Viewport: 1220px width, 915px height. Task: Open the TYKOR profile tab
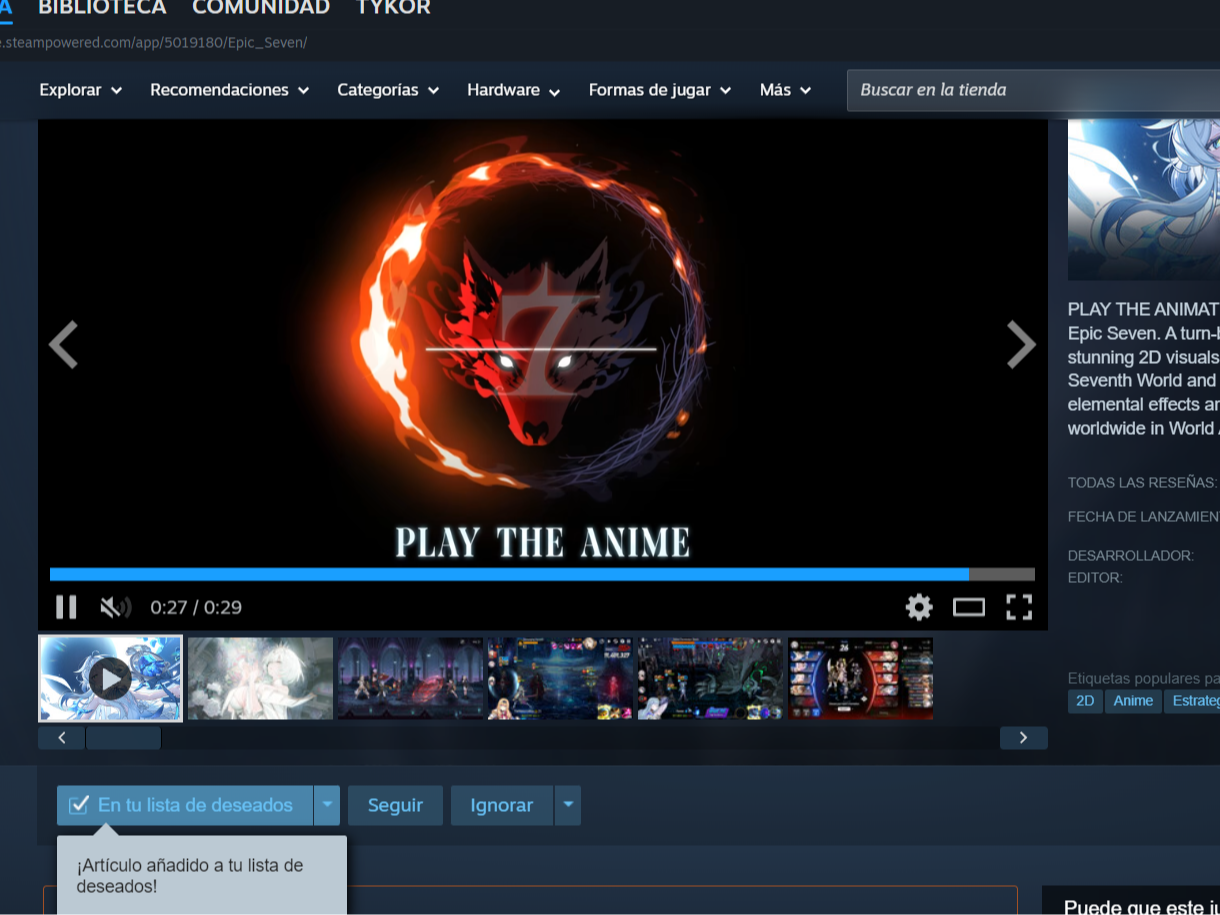click(394, 8)
